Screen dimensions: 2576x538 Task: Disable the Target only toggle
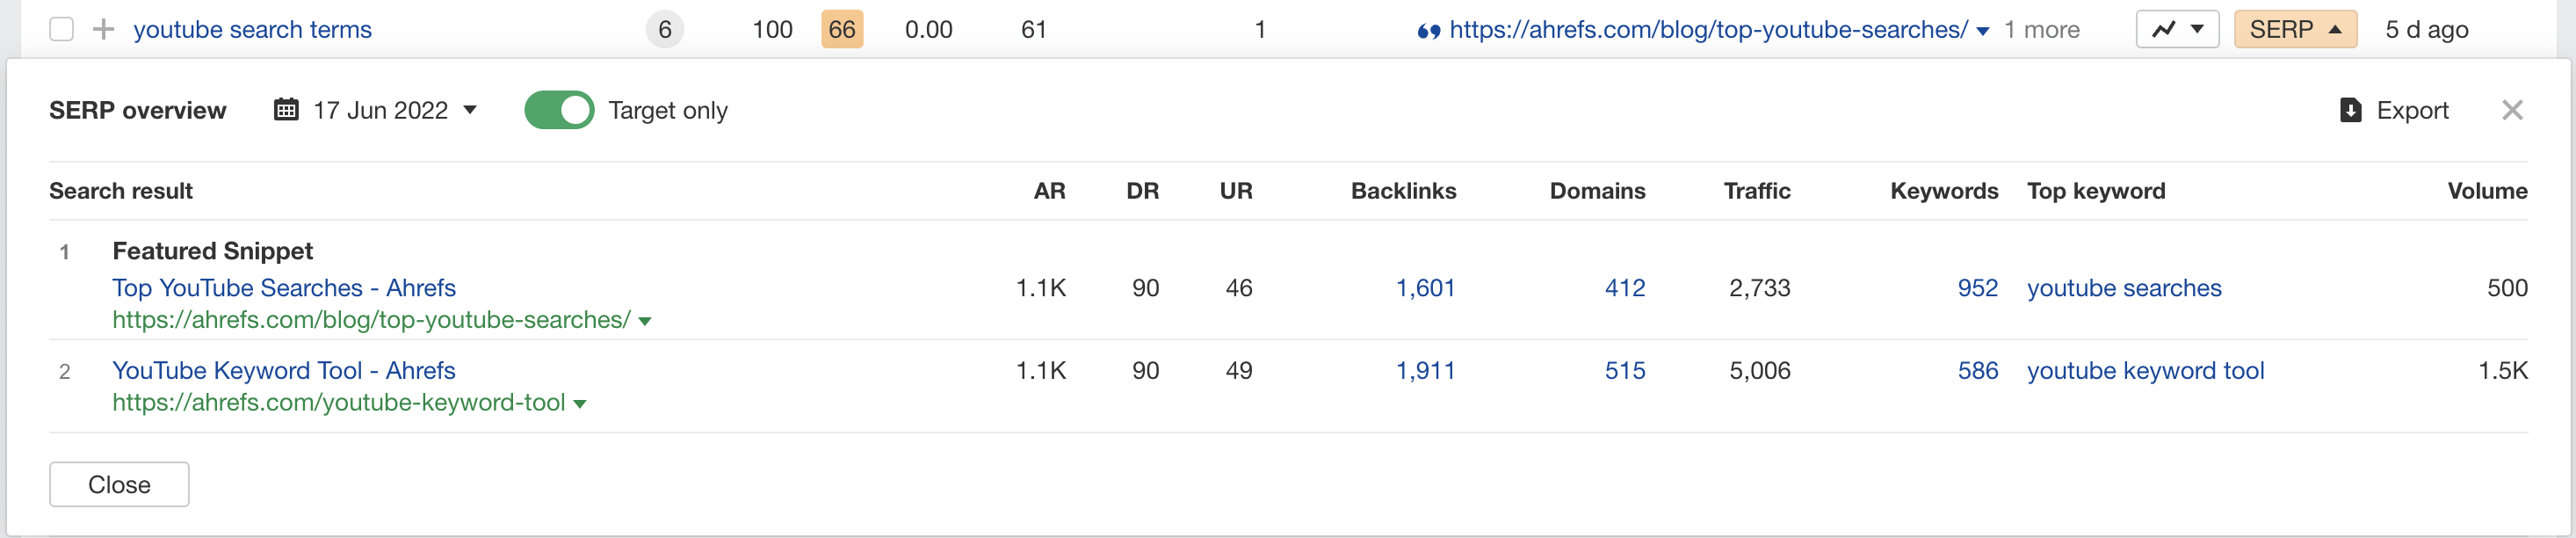559,110
